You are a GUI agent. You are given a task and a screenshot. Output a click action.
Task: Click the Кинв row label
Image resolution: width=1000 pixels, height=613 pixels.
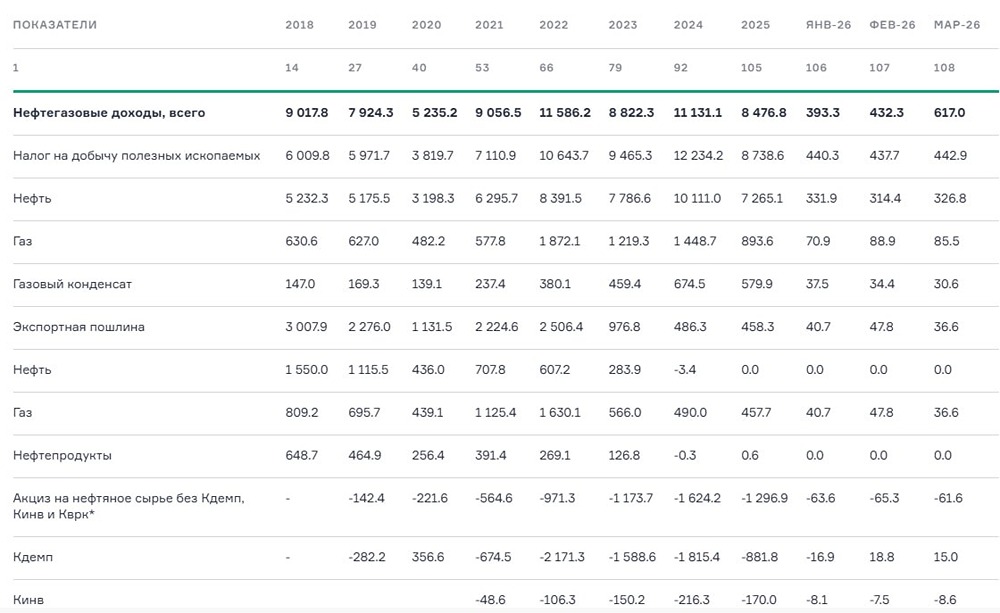click(28, 600)
